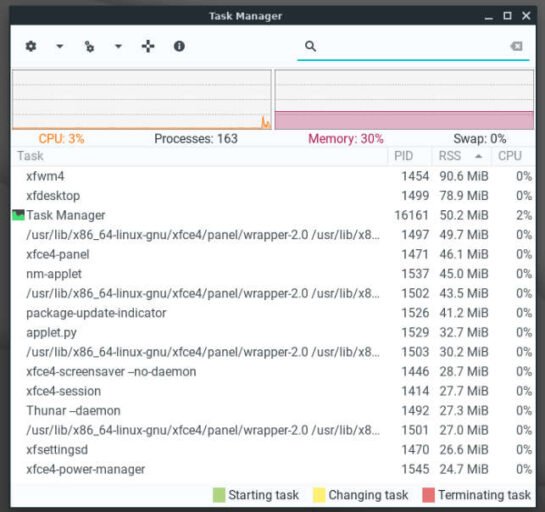Screen dimensions: 545x512
Task: Click the identify window crosshair icon
Action: coord(148,46)
